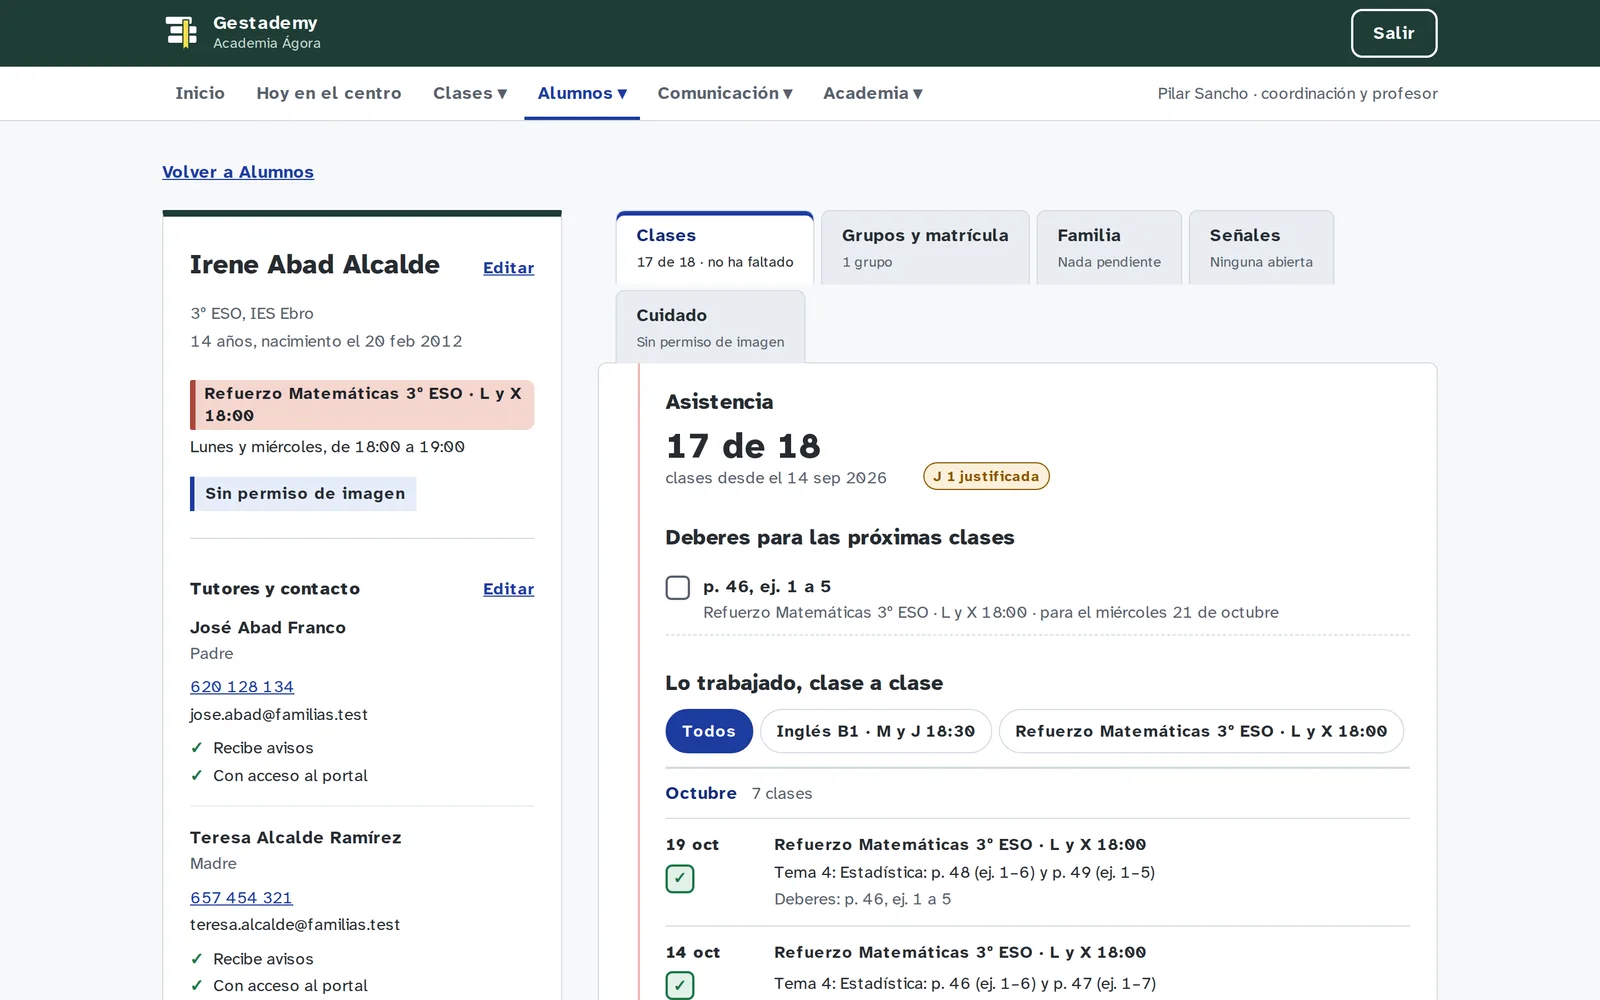Tick the homework checkbox for p. 46, ej. 1 a 5
Viewport: 1600px width, 1000px height.
(678, 587)
